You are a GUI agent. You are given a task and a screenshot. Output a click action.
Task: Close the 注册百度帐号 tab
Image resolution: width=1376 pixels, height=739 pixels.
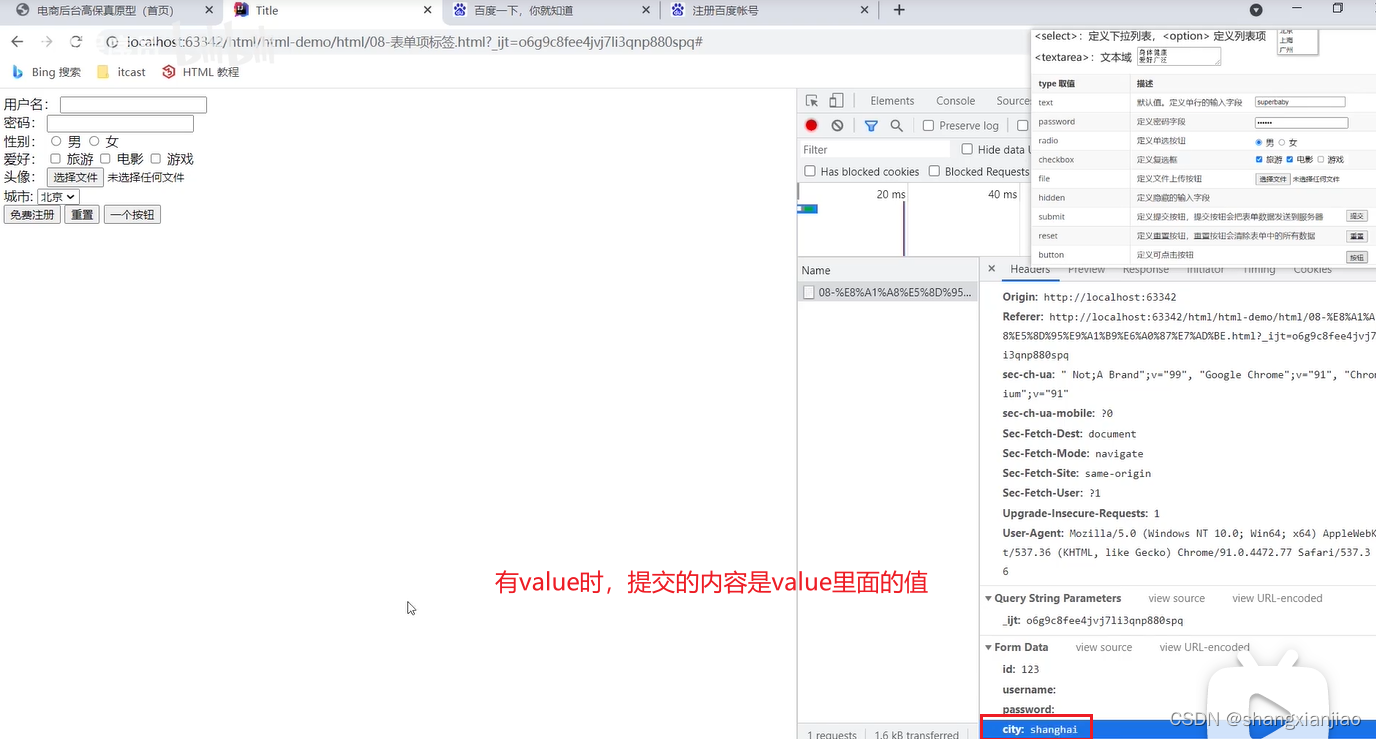pyautogui.click(x=865, y=10)
